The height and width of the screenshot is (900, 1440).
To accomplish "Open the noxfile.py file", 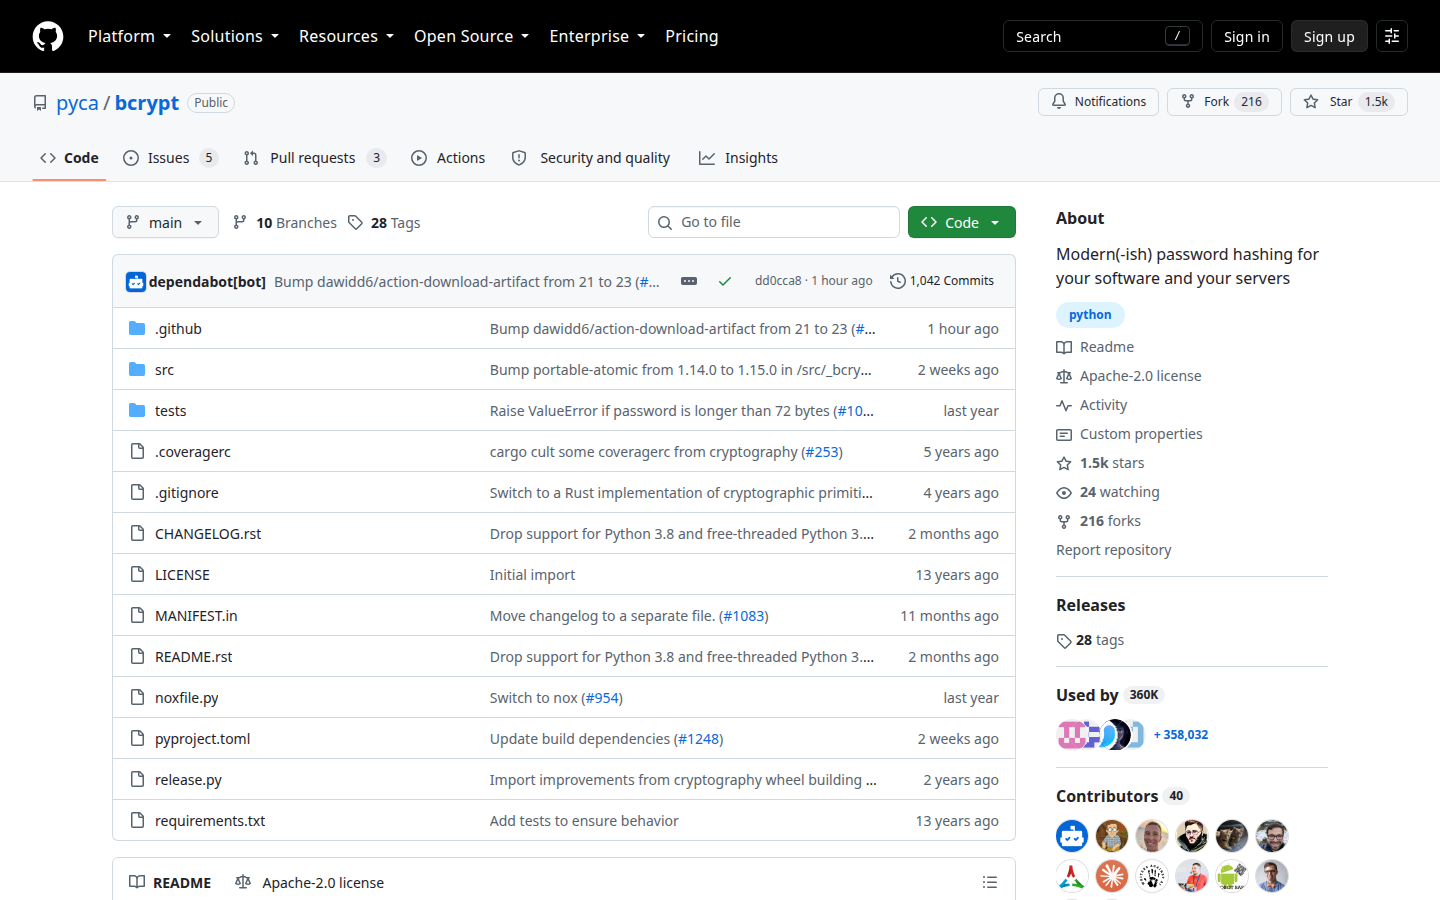I will pyautogui.click(x=186, y=697).
